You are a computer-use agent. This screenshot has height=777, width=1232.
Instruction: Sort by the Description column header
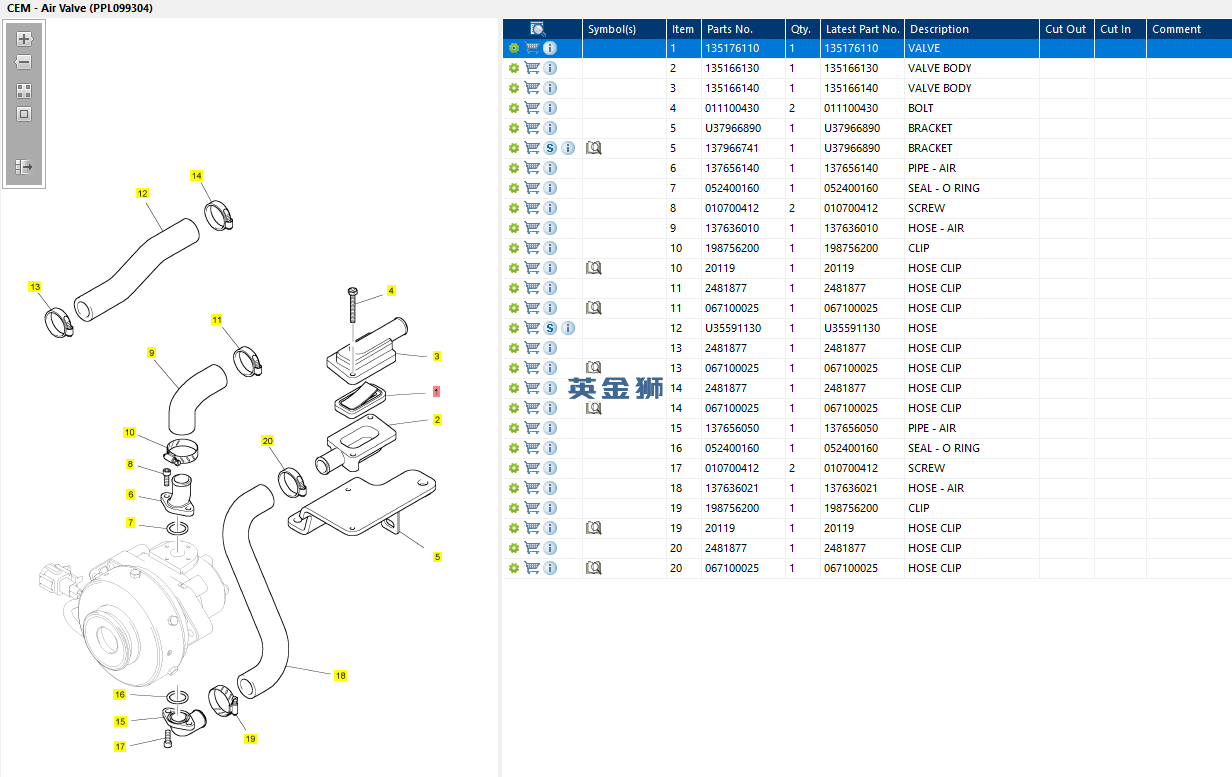939,29
